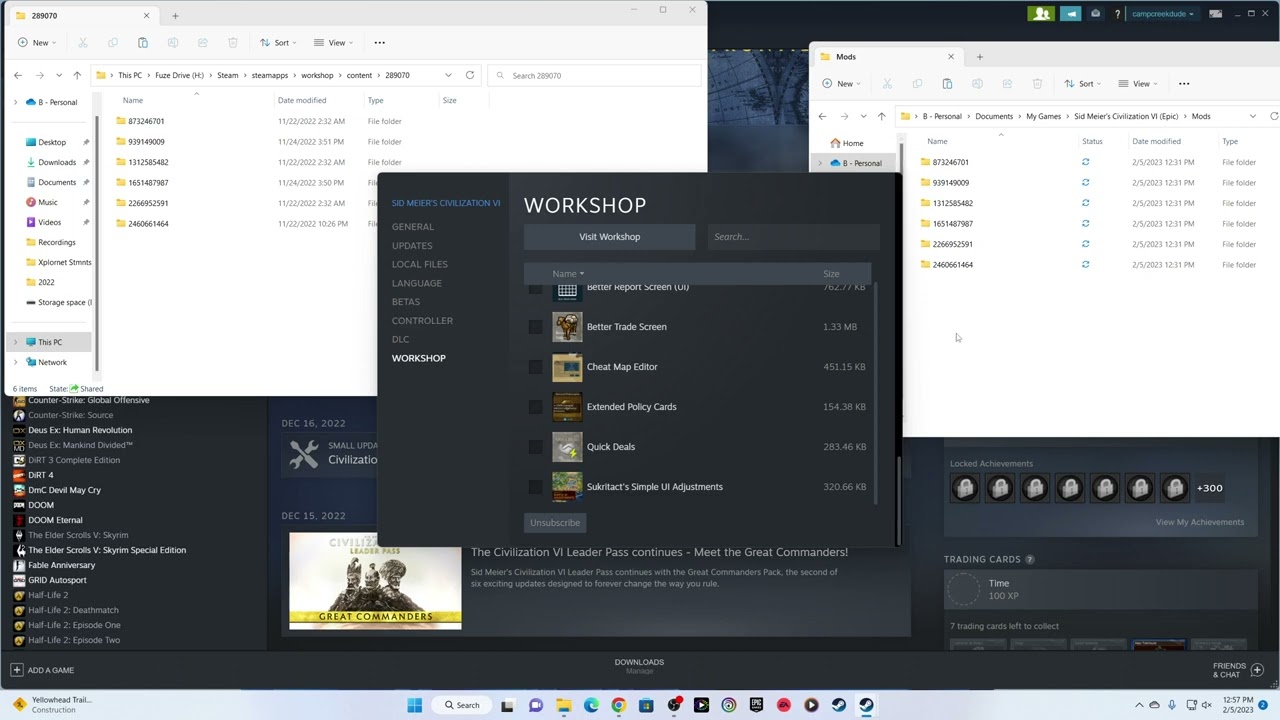The height and width of the screenshot is (720, 1280).
Task: Go up one level in 289070 window
Action: [x=77, y=75]
